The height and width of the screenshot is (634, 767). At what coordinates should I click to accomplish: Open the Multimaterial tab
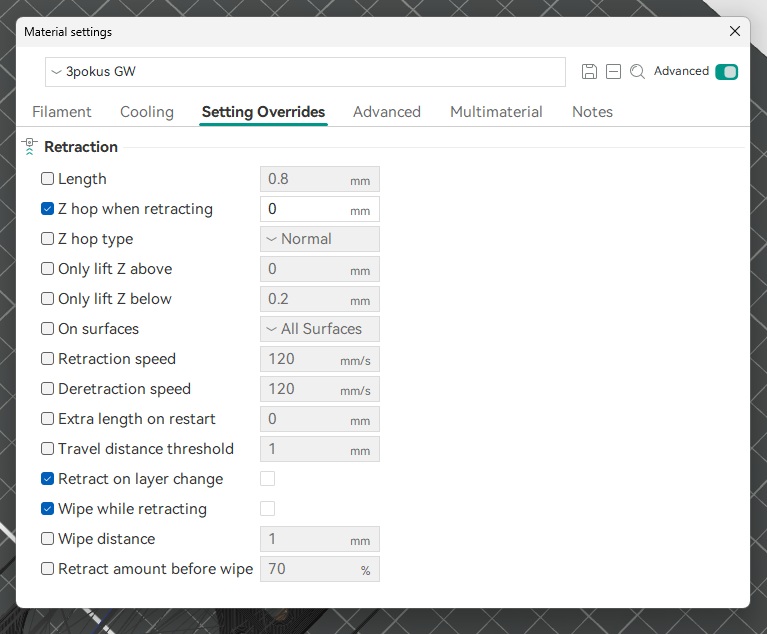click(496, 112)
